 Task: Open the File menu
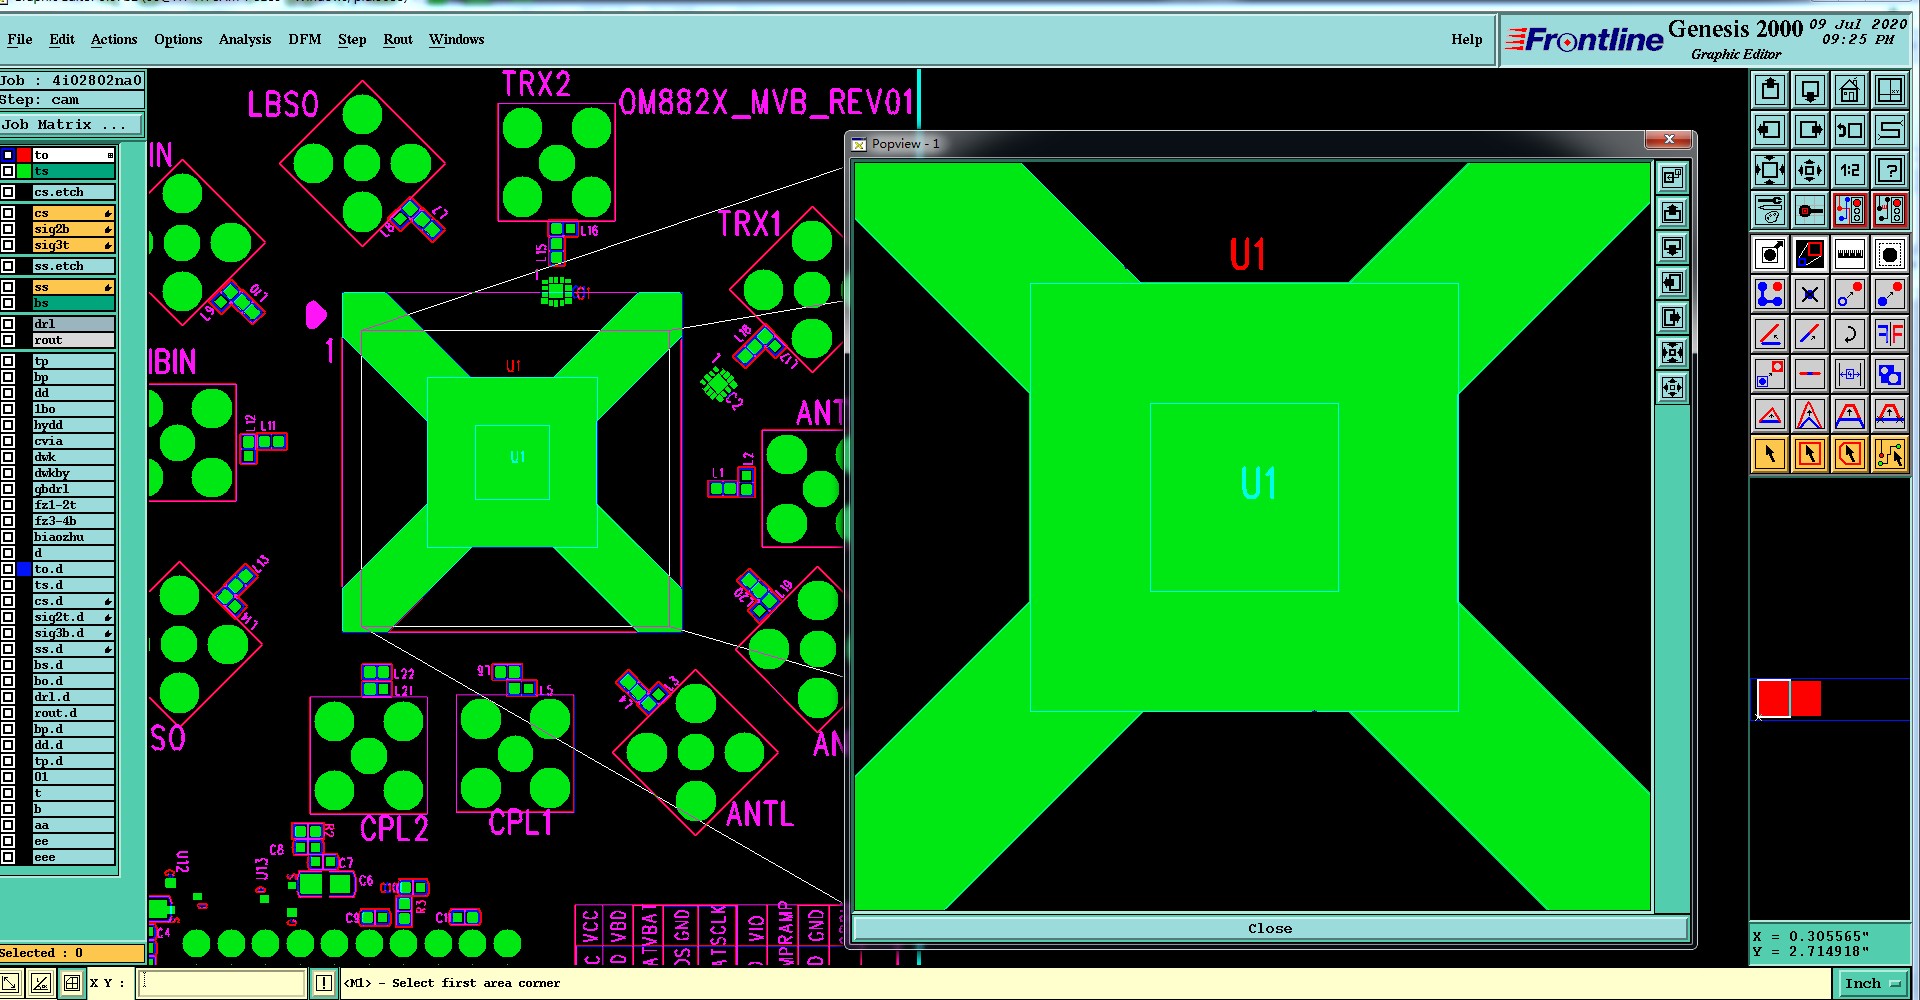pos(19,39)
